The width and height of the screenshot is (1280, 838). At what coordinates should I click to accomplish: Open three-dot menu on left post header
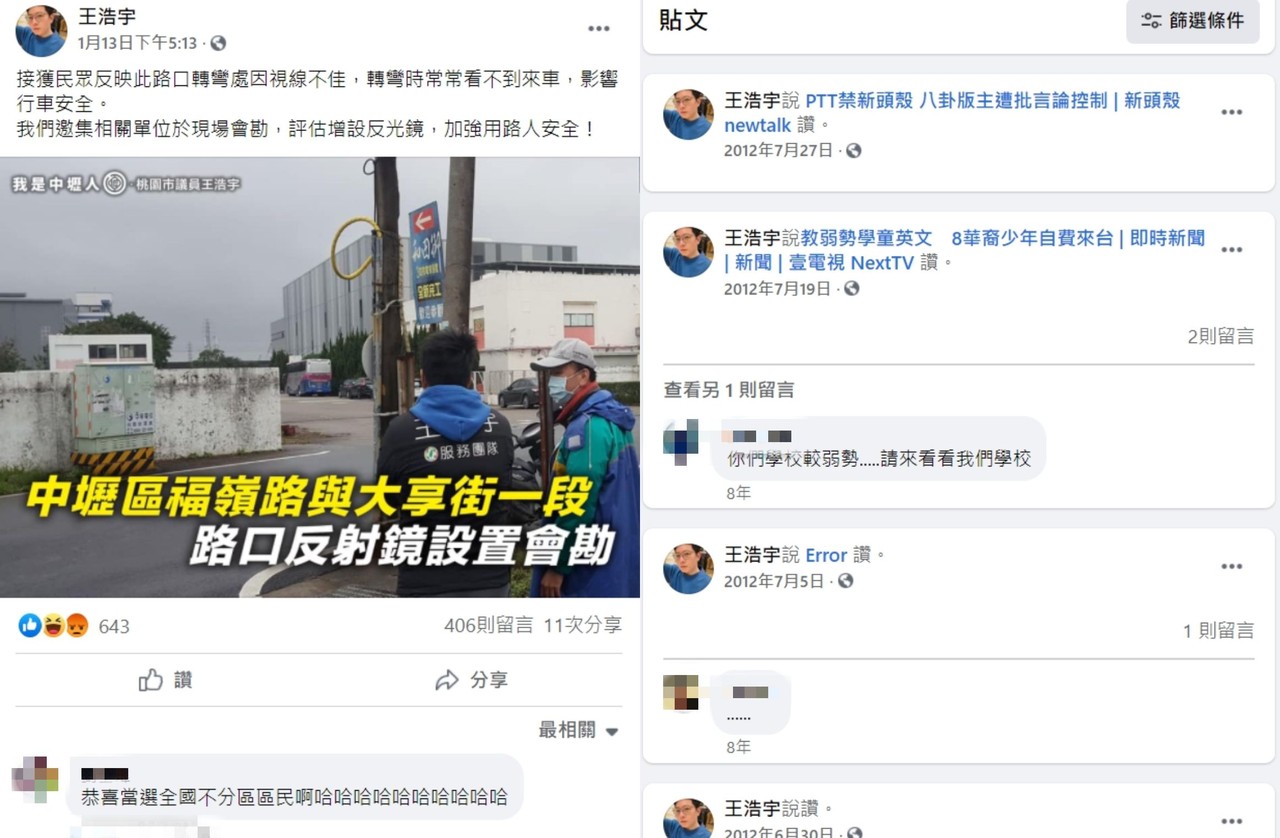point(598,28)
